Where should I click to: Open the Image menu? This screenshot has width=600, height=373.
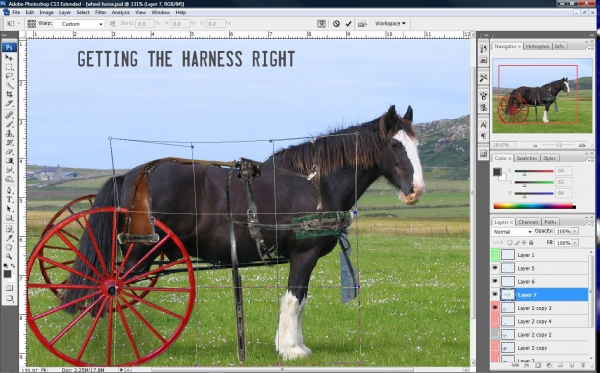(46, 12)
